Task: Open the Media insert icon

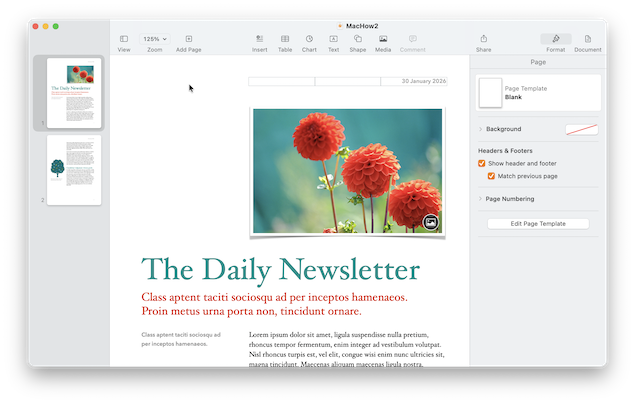Action: (383, 39)
